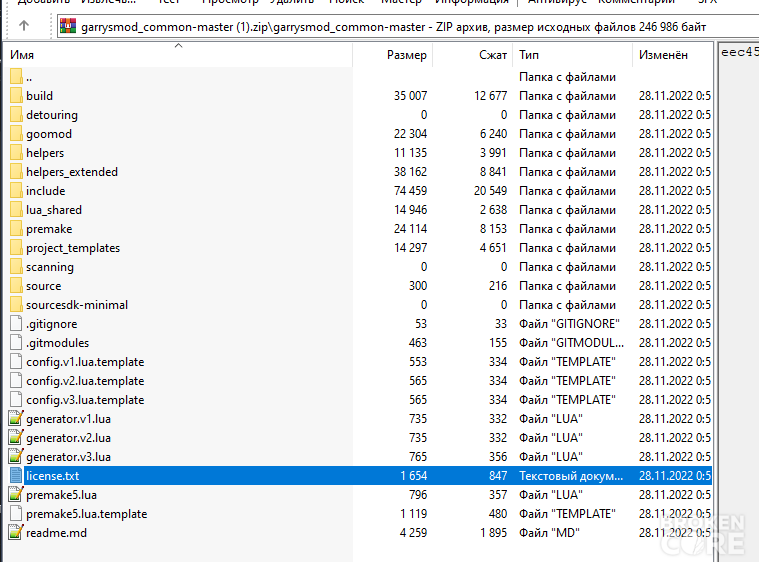
Task: Click size value 35 007 of build
Action: pos(410,95)
